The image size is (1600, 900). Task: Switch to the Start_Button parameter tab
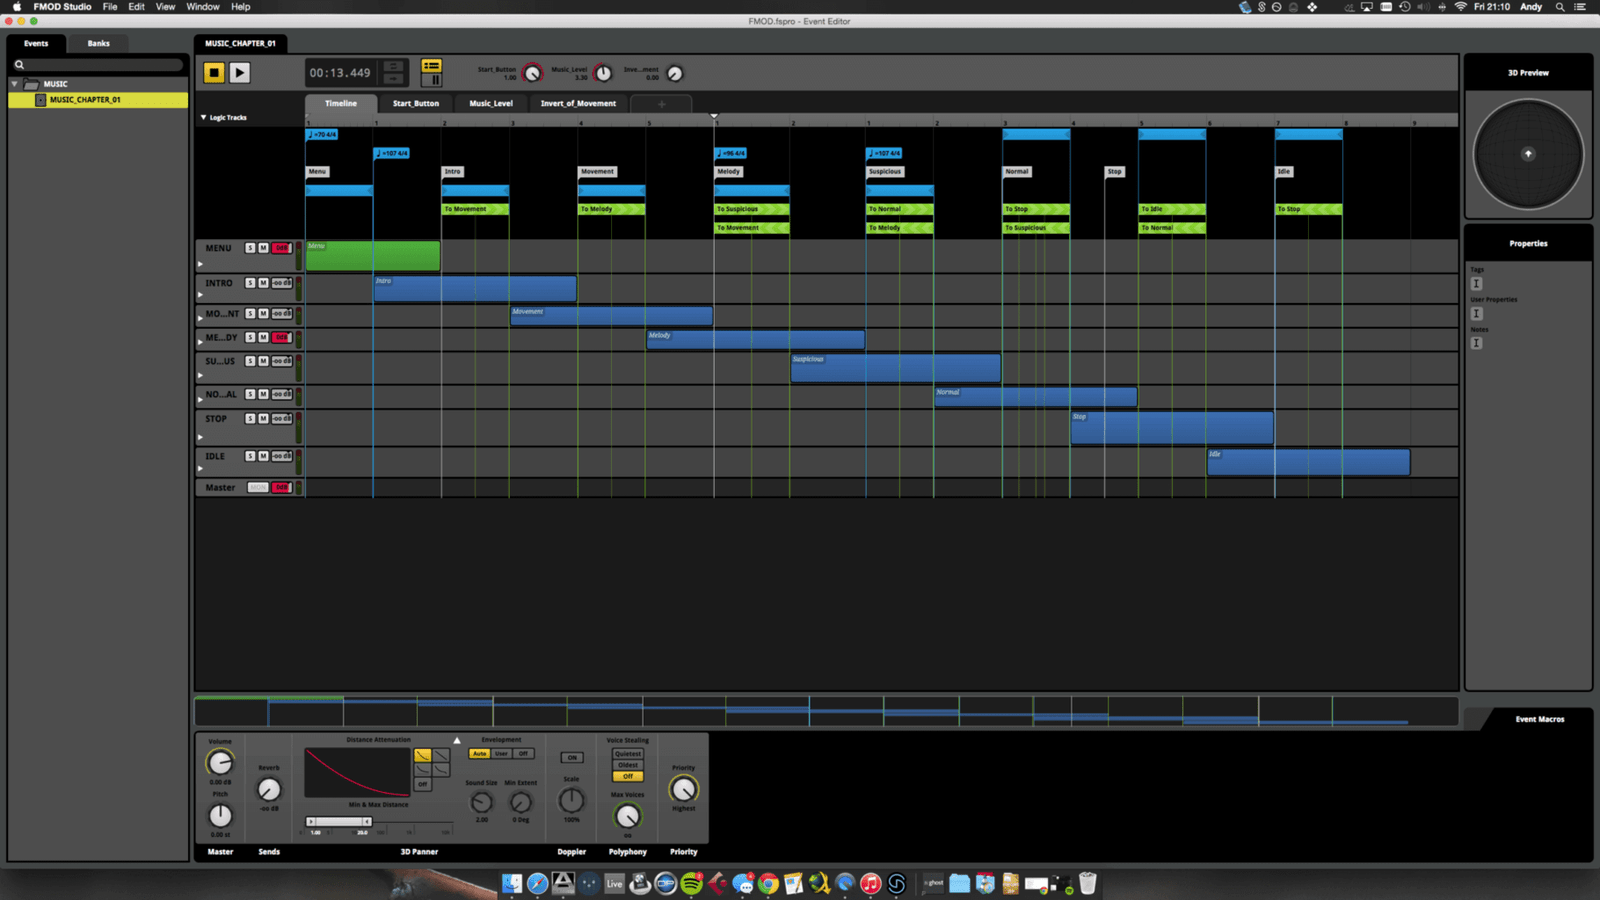pos(416,103)
